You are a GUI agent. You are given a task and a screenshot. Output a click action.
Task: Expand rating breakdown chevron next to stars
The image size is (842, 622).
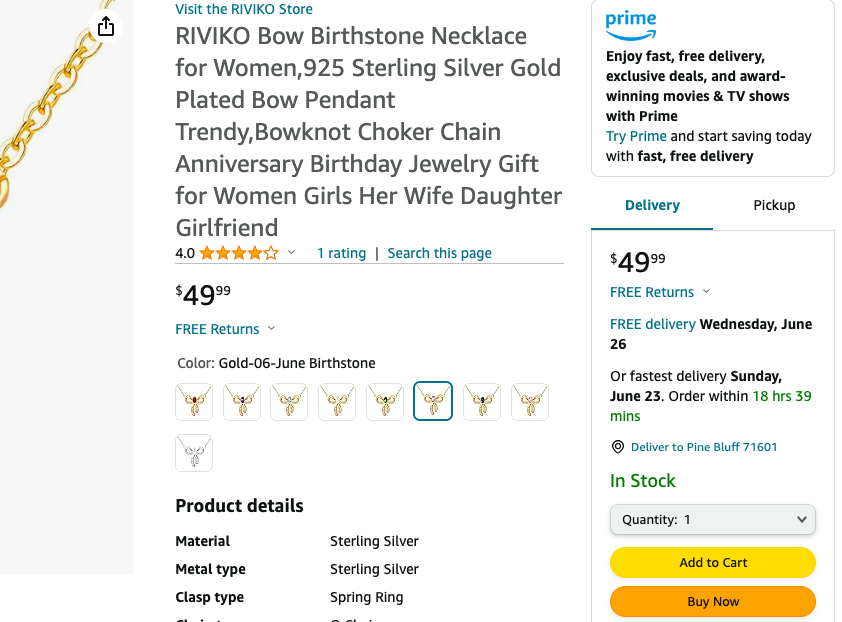pos(292,252)
